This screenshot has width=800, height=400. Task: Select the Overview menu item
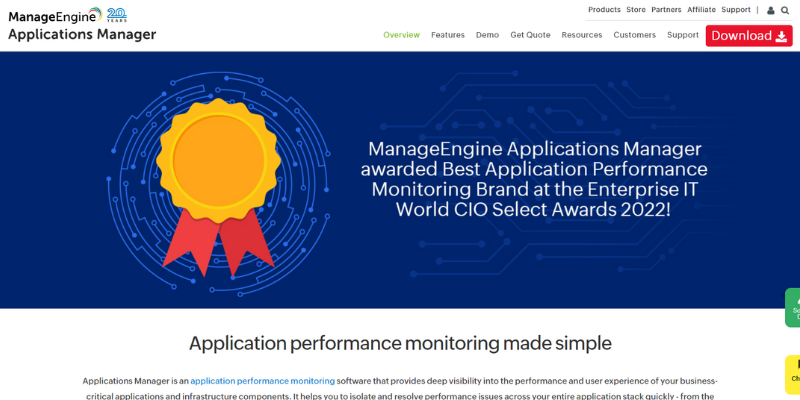tap(402, 35)
